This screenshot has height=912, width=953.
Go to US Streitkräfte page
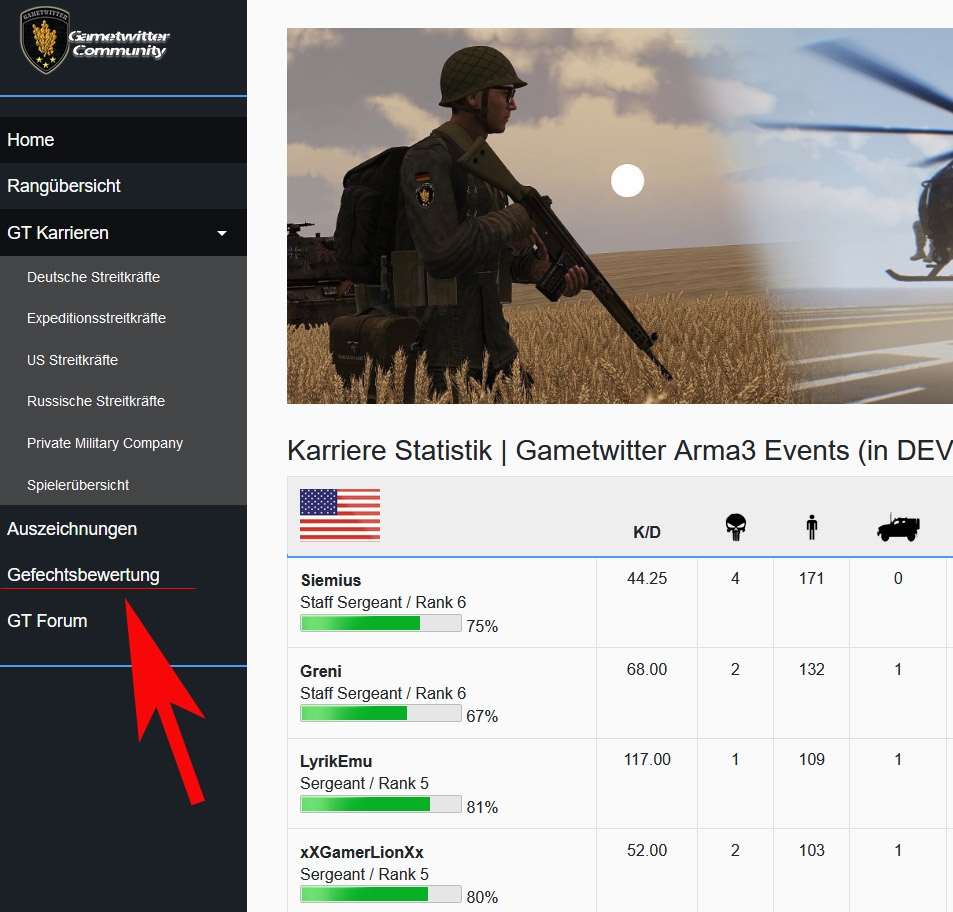pyautogui.click(x=72, y=360)
